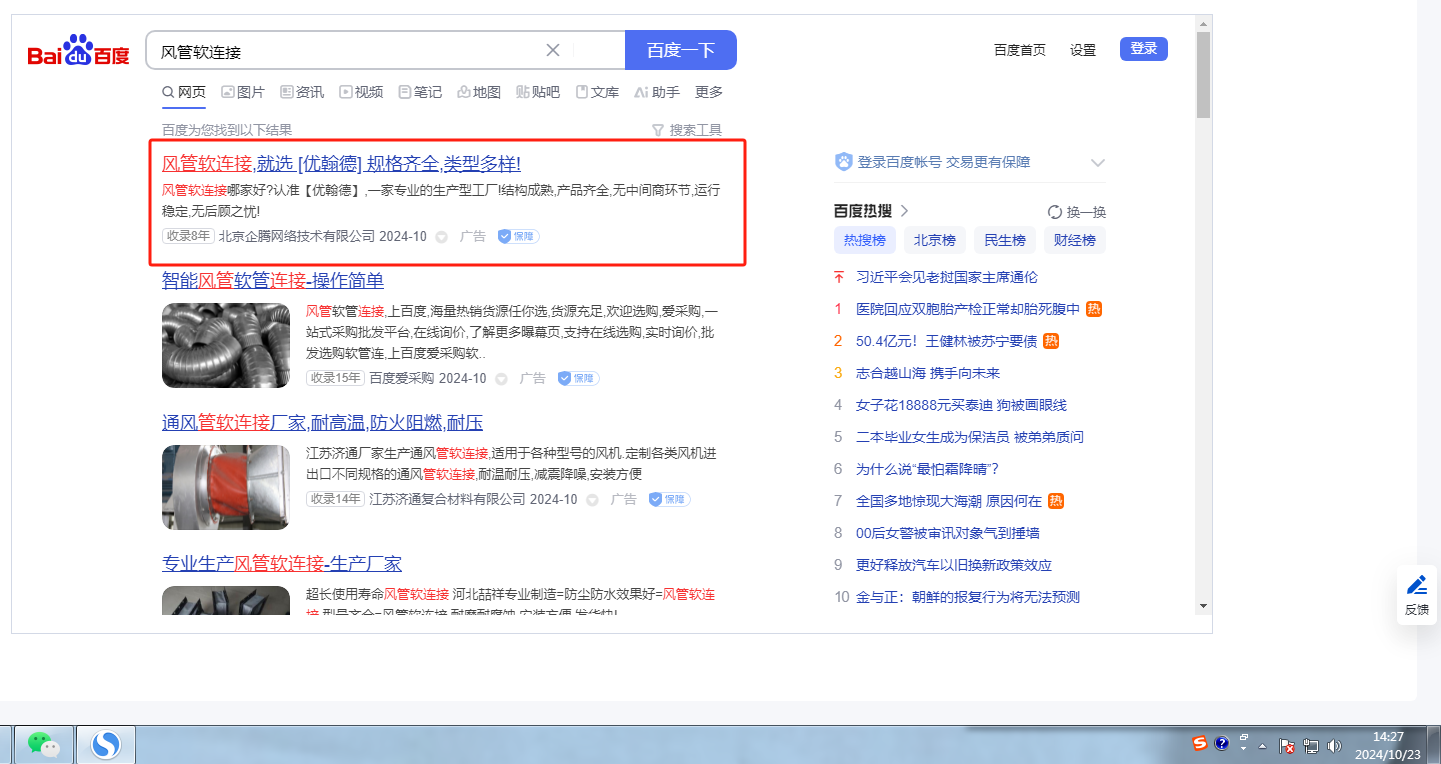Click the 登录 login button

point(1143,49)
